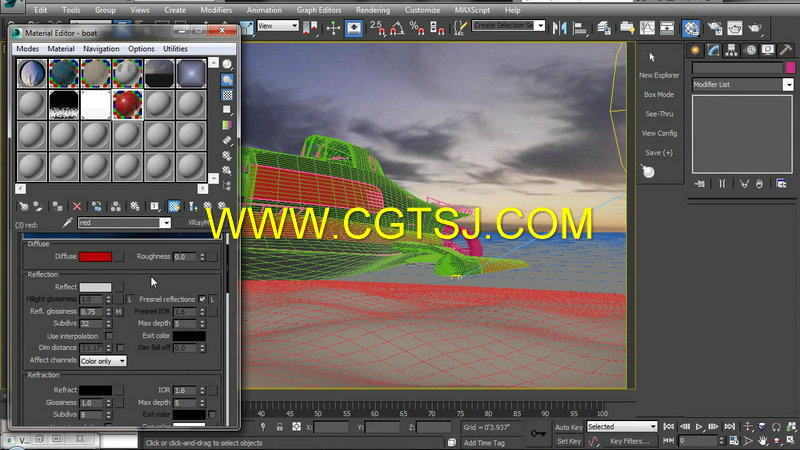This screenshot has height=450, width=800.
Task: Click the Play Animation button
Action: [699, 427]
